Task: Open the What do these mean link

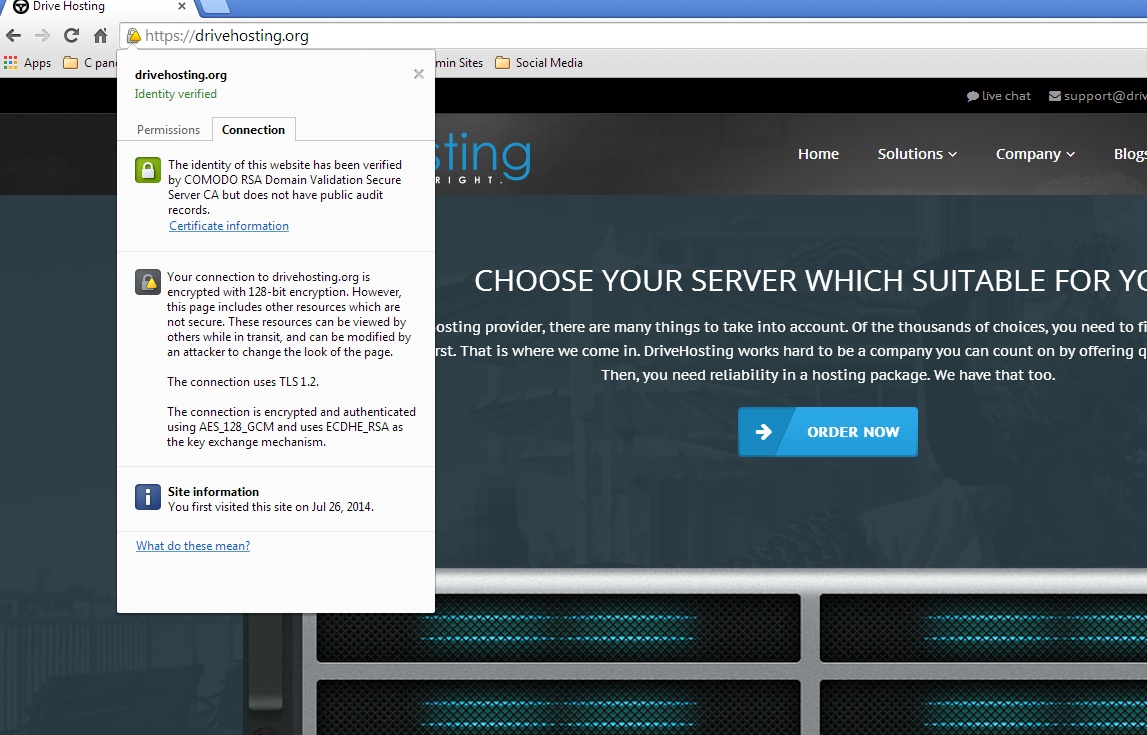Action: pyautogui.click(x=193, y=546)
